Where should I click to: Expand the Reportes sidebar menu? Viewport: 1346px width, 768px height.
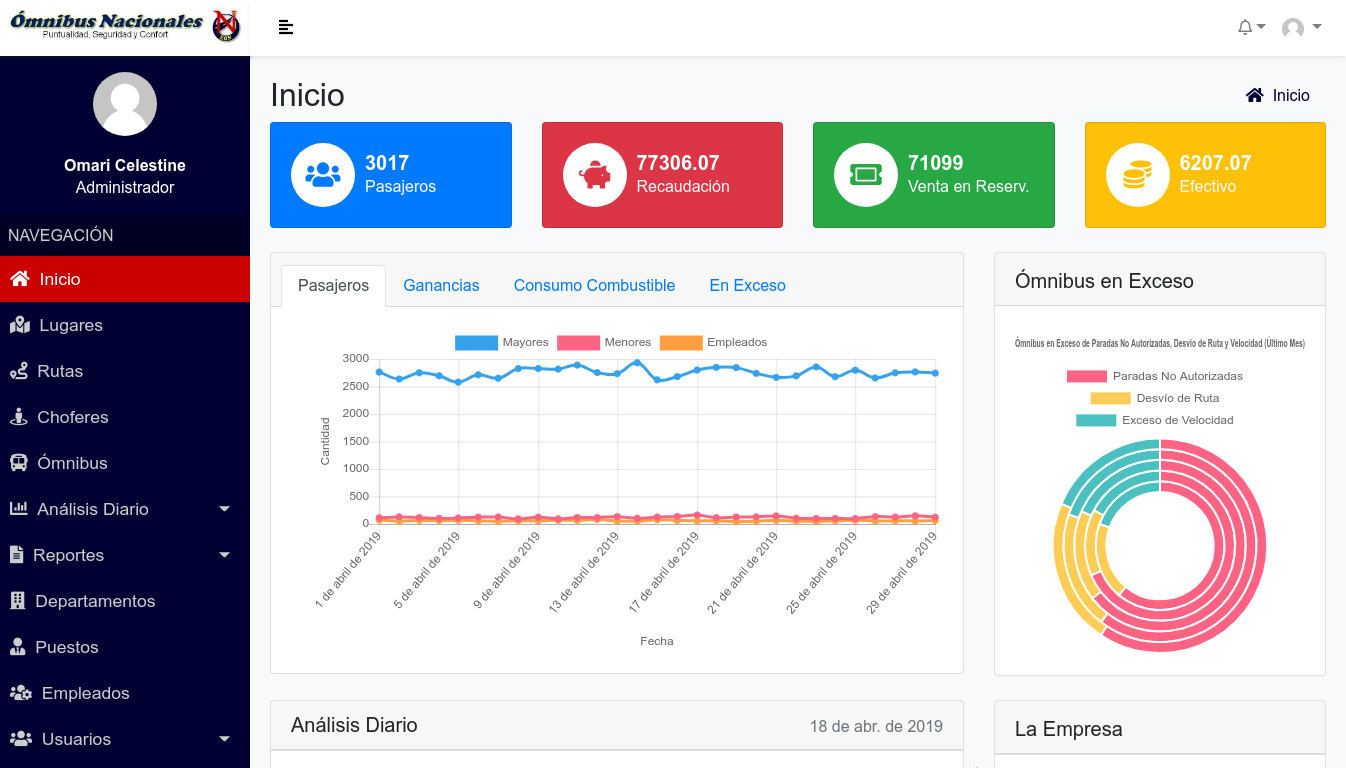coord(224,555)
